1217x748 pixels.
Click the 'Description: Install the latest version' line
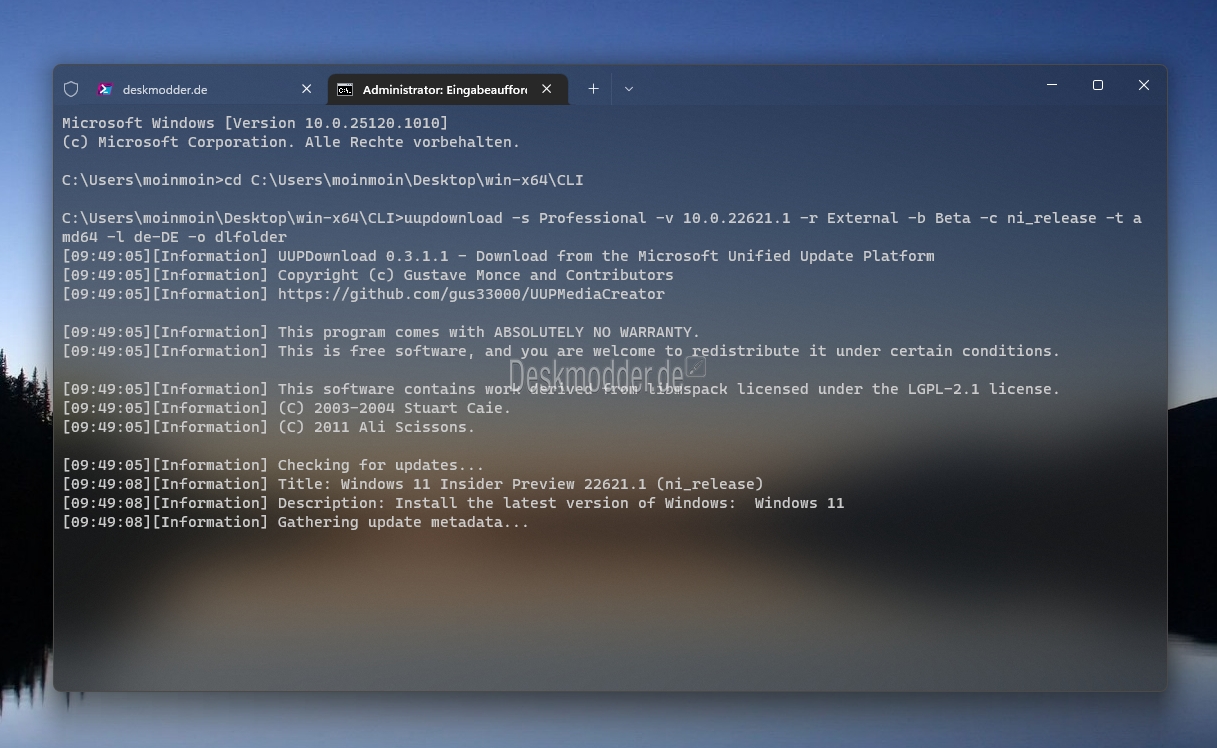(x=453, y=503)
